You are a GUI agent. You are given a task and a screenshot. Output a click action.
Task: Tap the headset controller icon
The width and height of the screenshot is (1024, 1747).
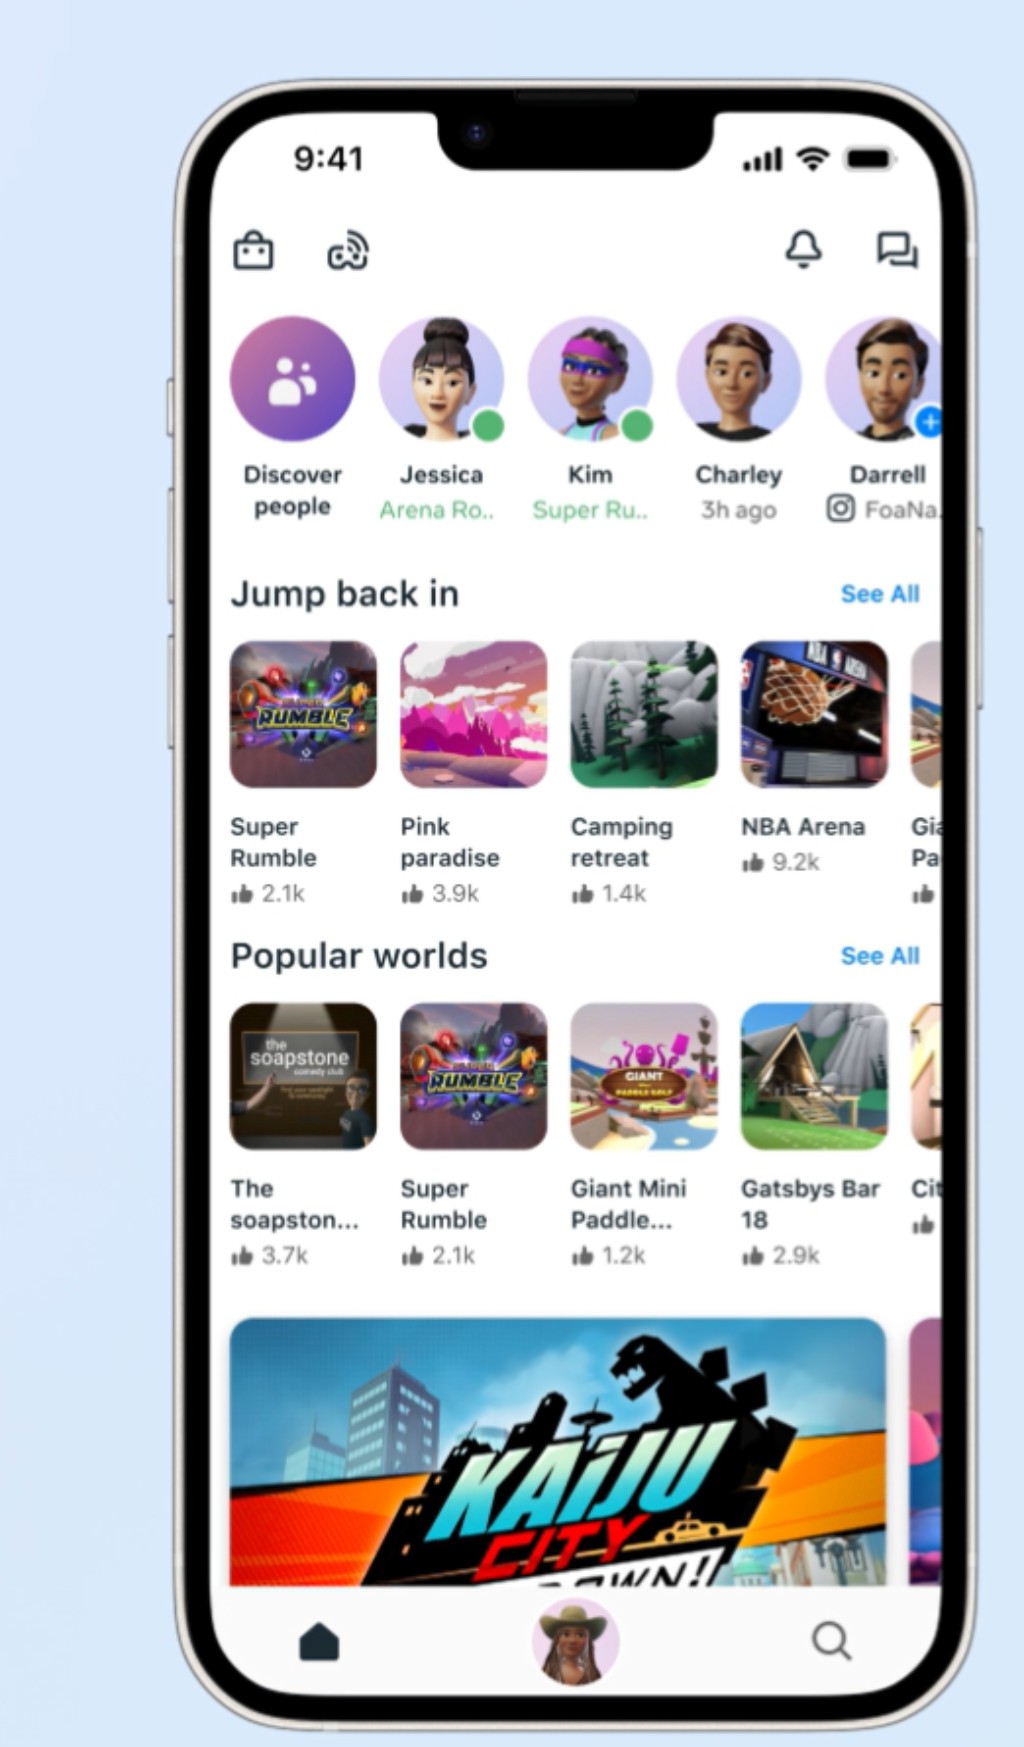pos(348,251)
